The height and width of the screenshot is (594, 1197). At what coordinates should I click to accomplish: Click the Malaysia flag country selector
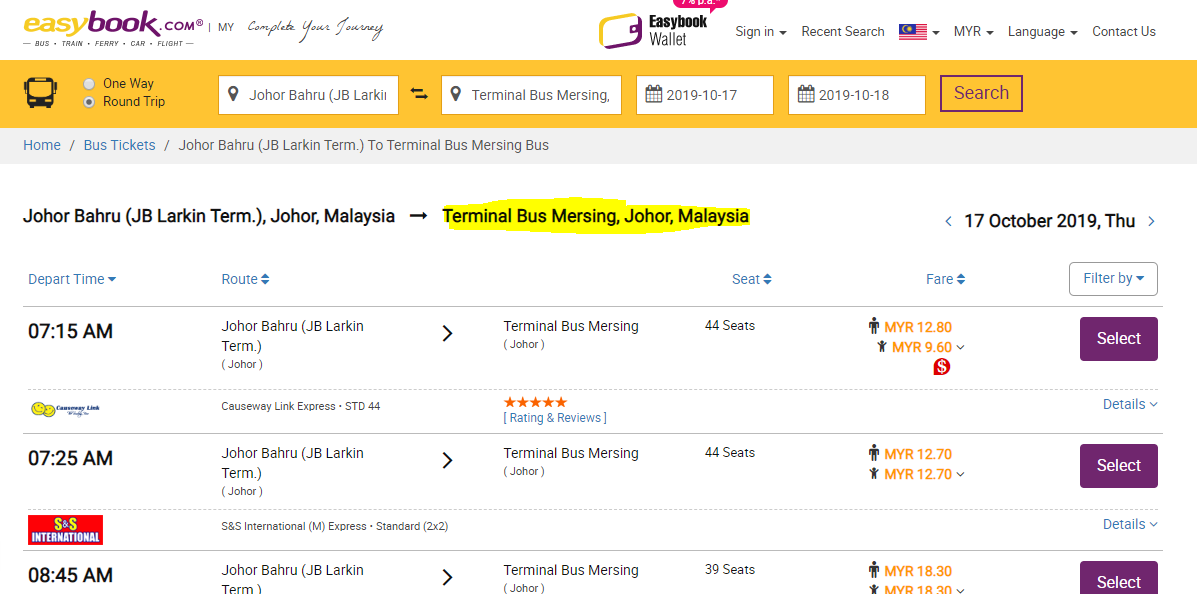918,32
